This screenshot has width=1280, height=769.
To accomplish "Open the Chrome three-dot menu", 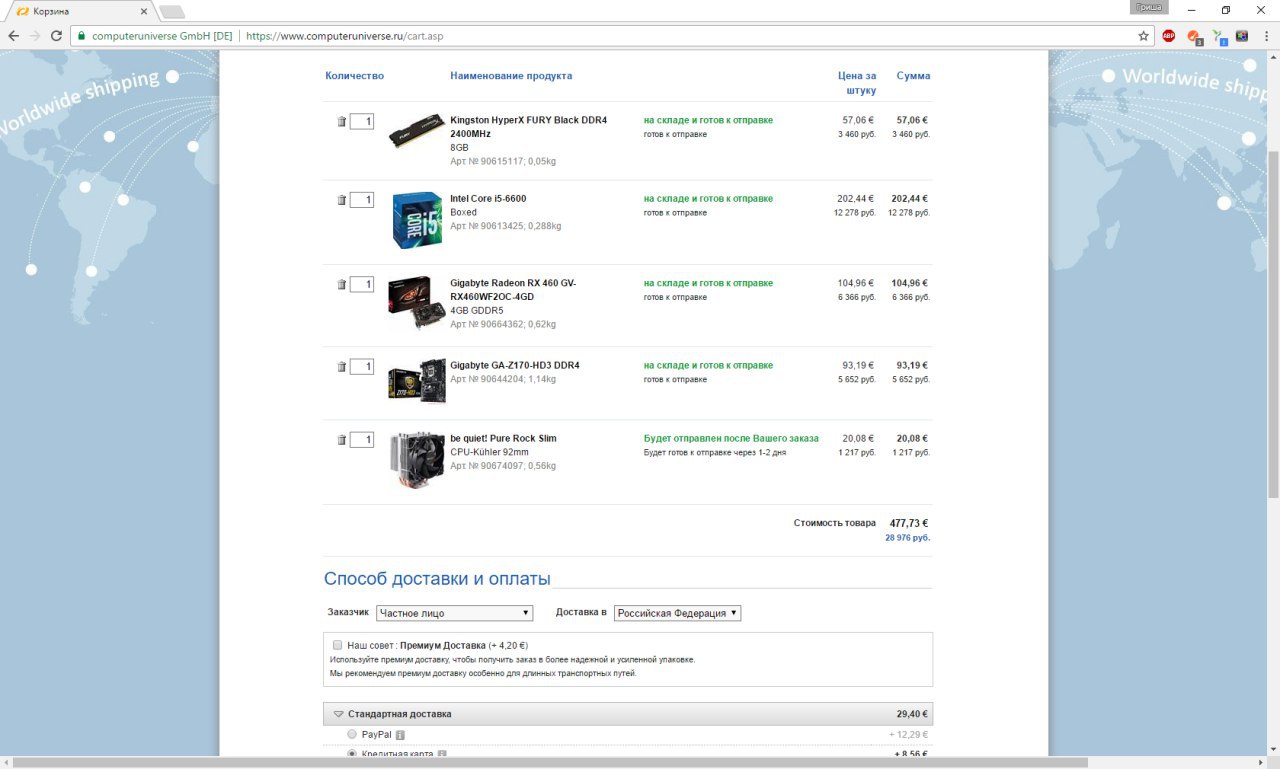I will (1266, 36).
